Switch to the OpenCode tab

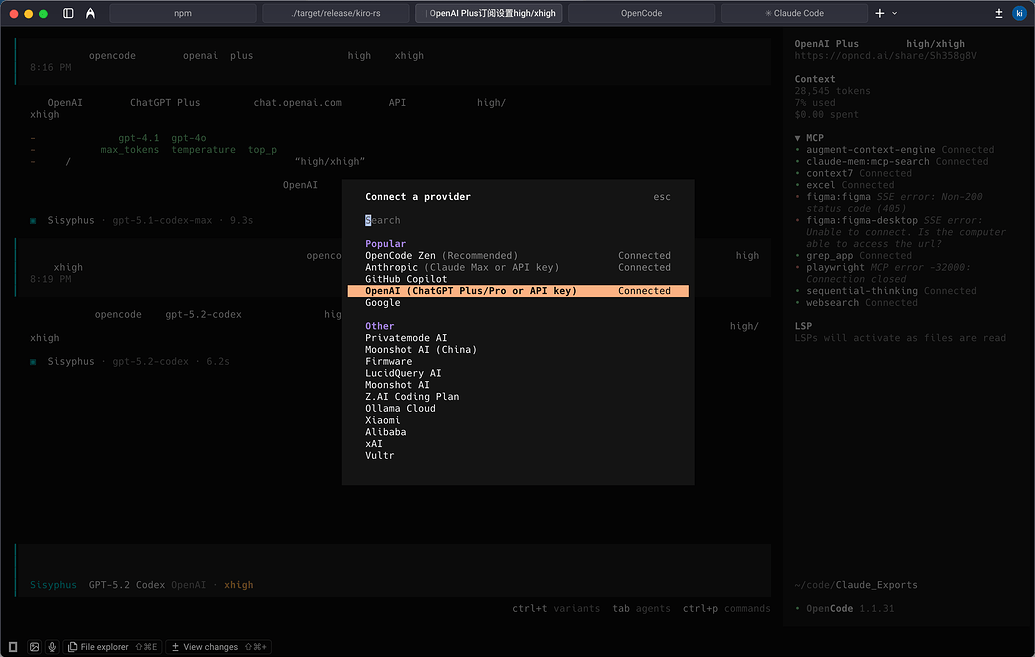(x=642, y=13)
